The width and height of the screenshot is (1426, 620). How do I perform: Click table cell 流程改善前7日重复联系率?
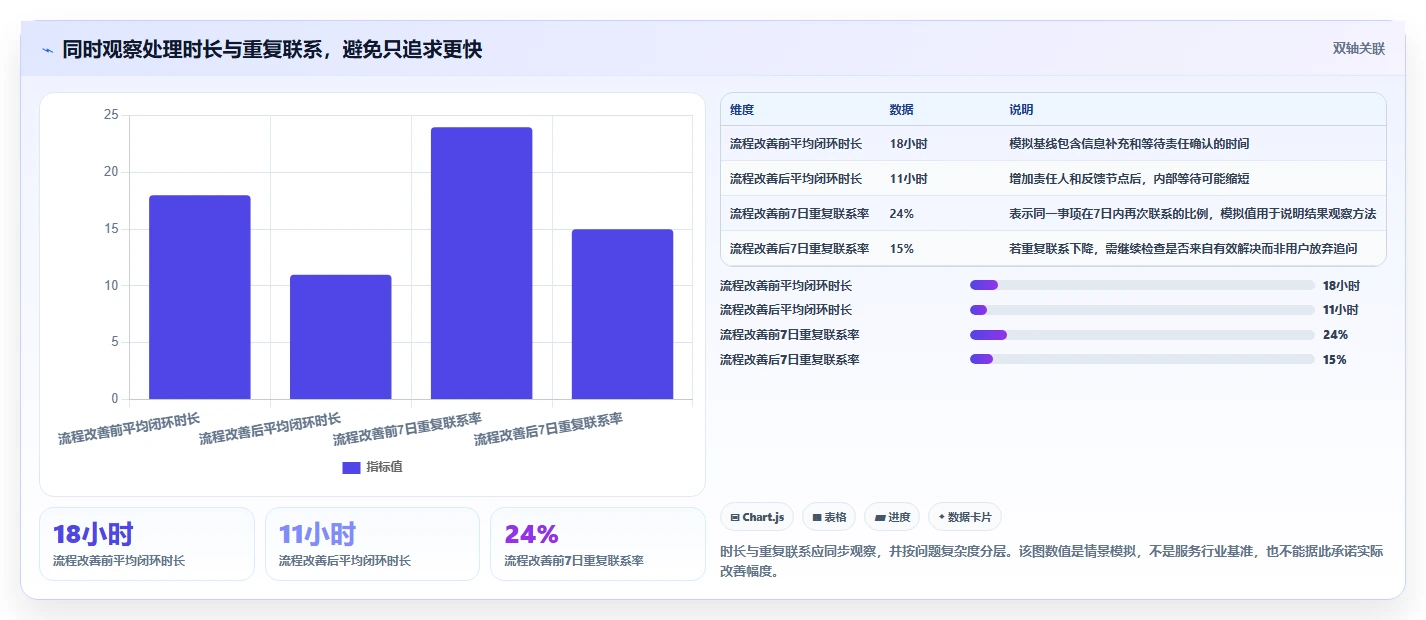click(x=799, y=214)
